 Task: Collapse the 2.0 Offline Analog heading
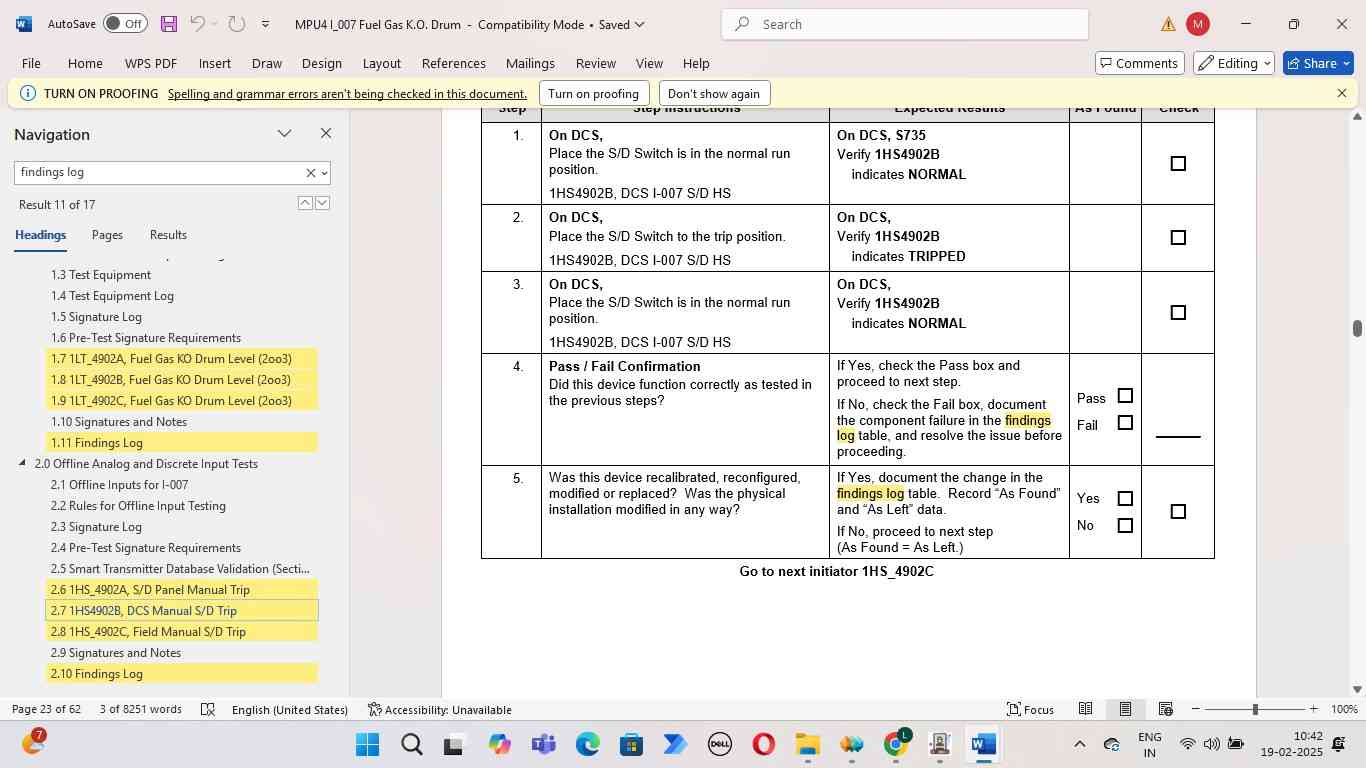(x=22, y=464)
